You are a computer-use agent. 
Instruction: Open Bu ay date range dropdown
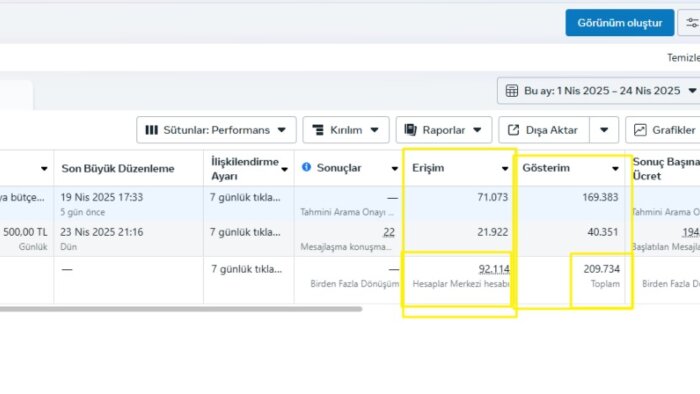[599, 91]
